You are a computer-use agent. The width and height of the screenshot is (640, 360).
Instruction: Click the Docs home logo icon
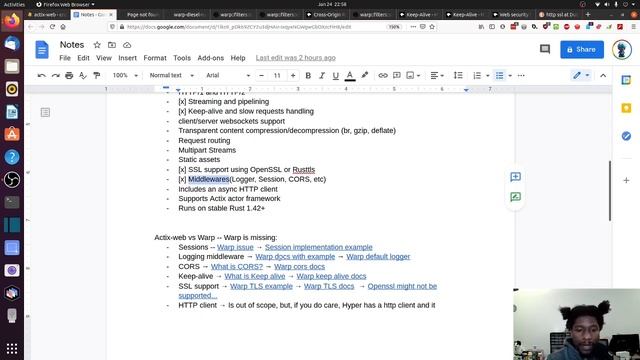coord(42,50)
